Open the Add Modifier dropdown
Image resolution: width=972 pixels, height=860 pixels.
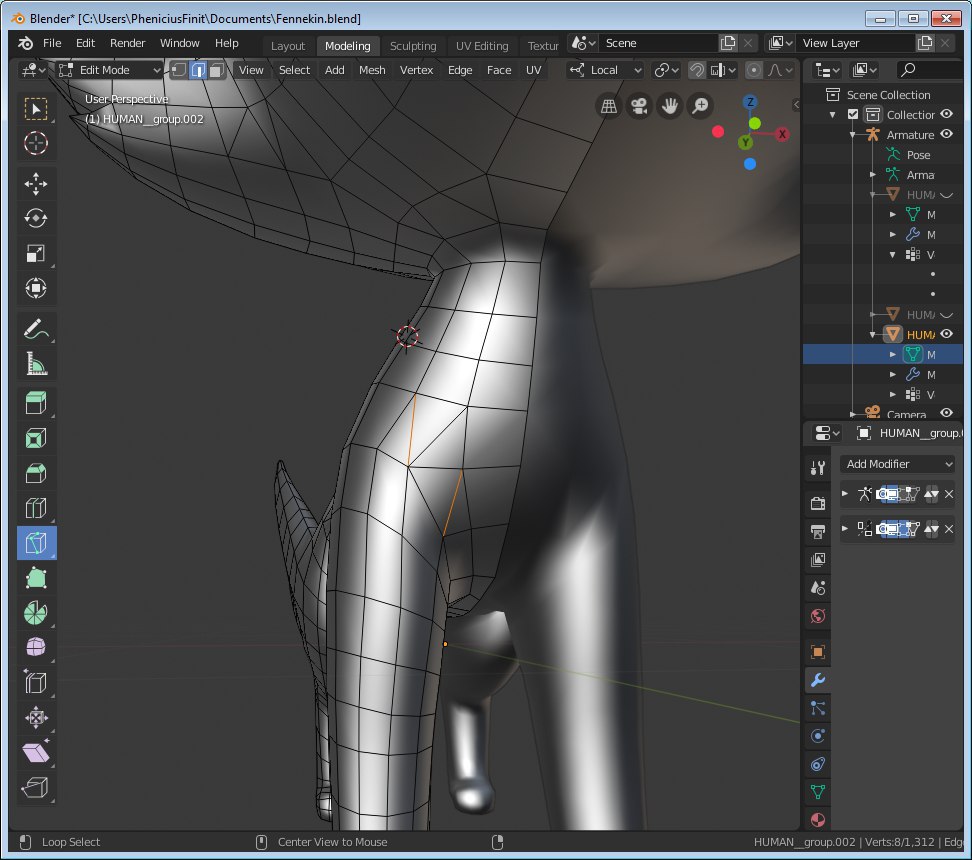point(898,464)
